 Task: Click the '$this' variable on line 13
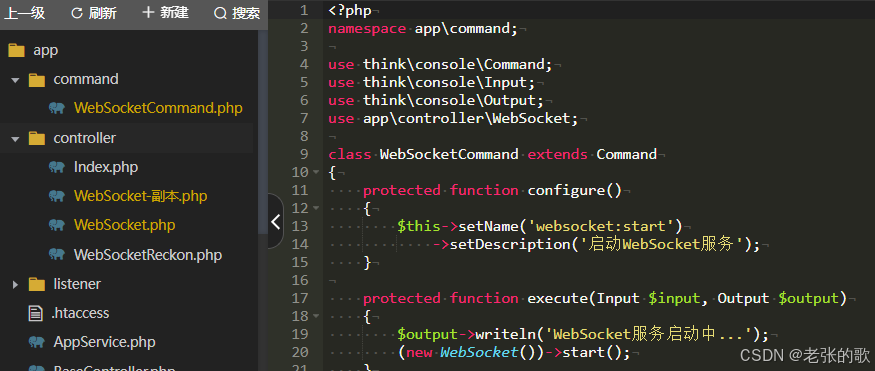click(x=419, y=227)
